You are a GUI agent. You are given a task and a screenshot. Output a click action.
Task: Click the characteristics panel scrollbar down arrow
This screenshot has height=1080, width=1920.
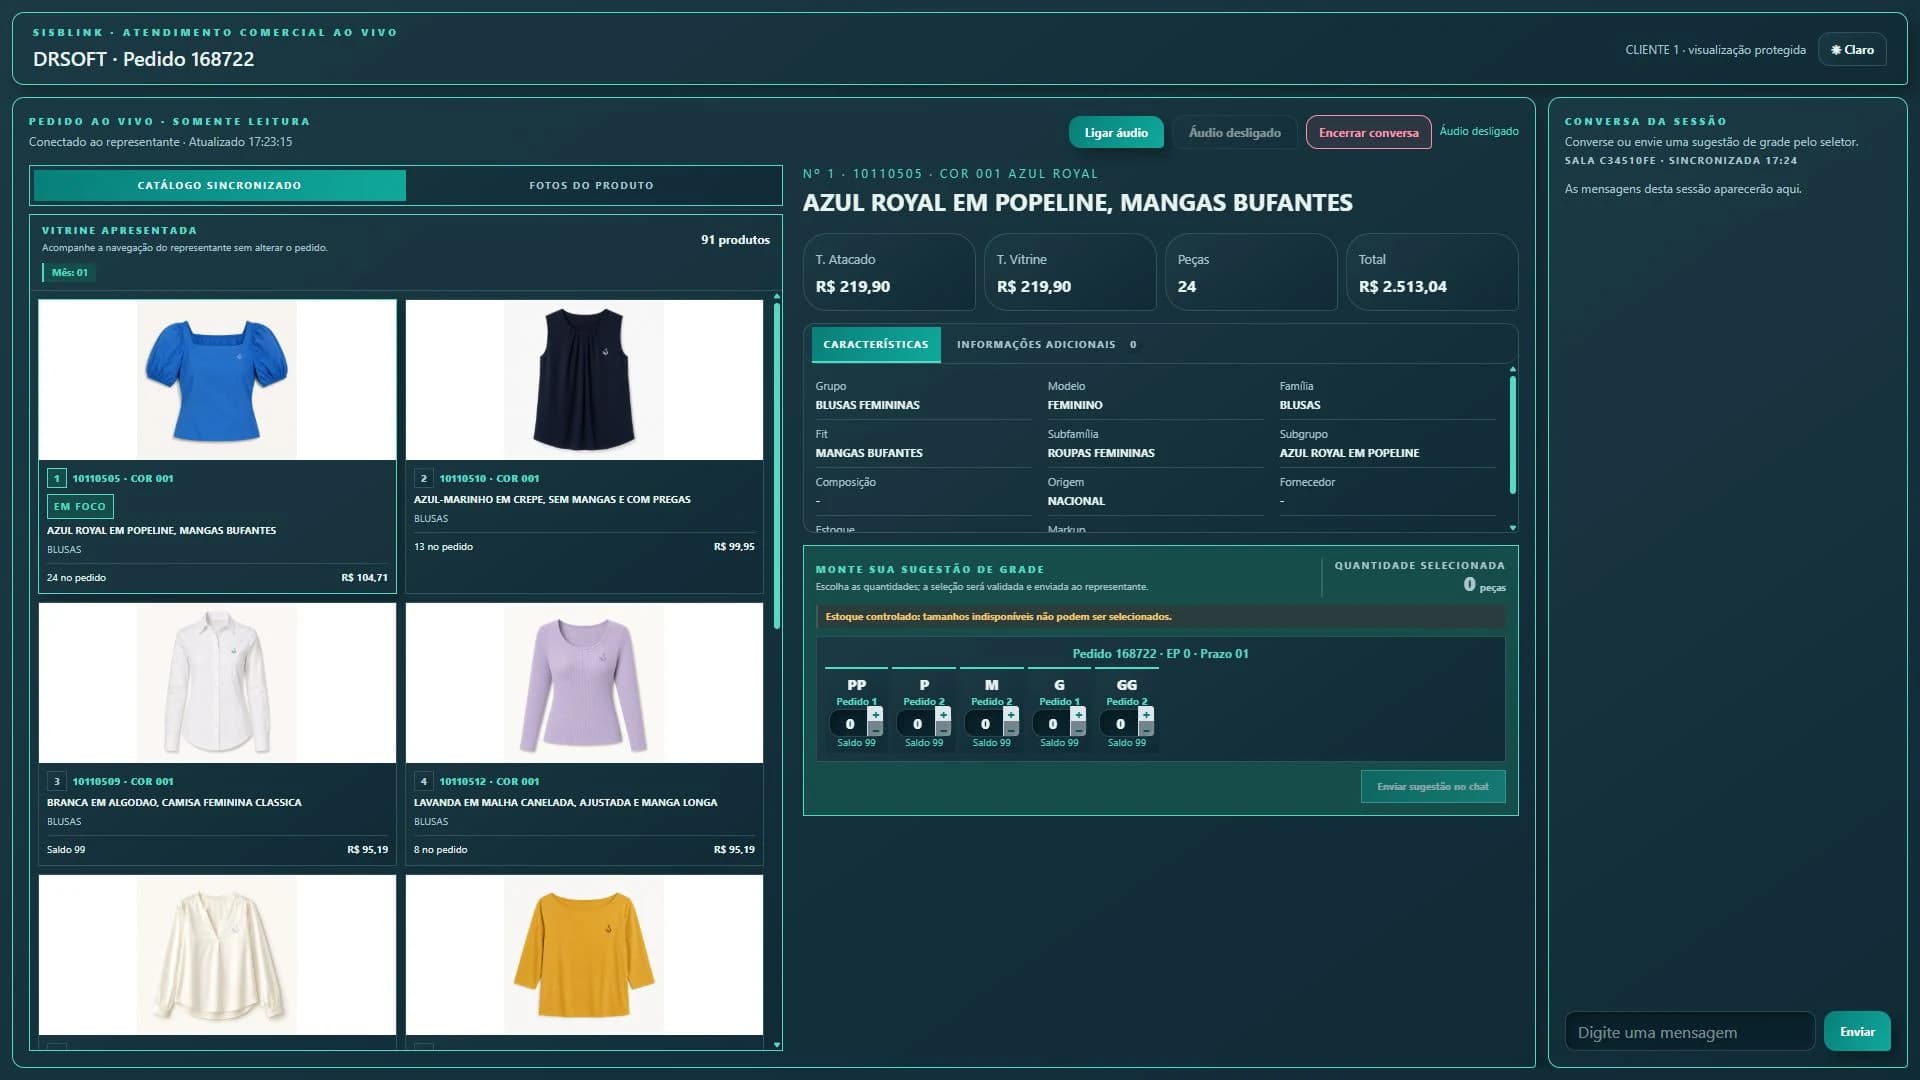pyautogui.click(x=1512, y=528)
